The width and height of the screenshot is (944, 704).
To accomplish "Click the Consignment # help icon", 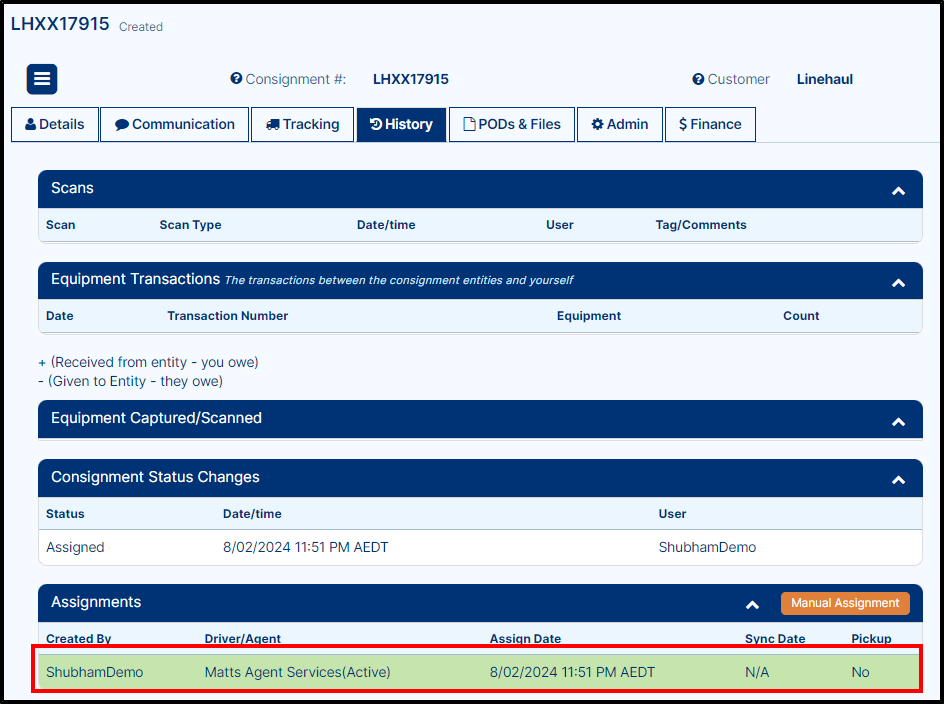I will pyautogui.click(x=236, y=79).
